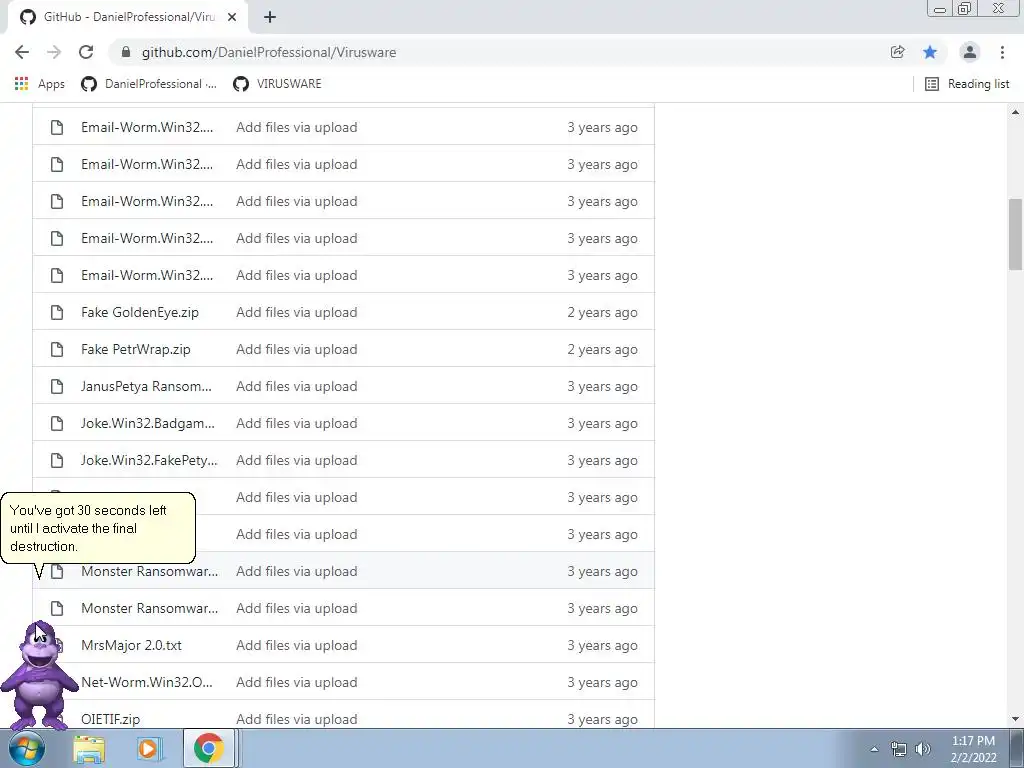
Task: Open the DanielProfessional bookmark
Action: (x=149, y=84)
